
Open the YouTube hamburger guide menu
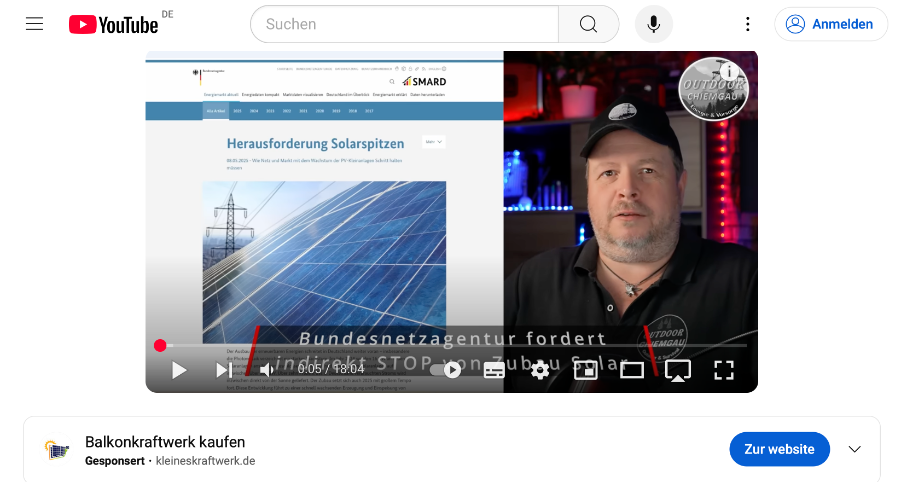[x=35, y=24]
